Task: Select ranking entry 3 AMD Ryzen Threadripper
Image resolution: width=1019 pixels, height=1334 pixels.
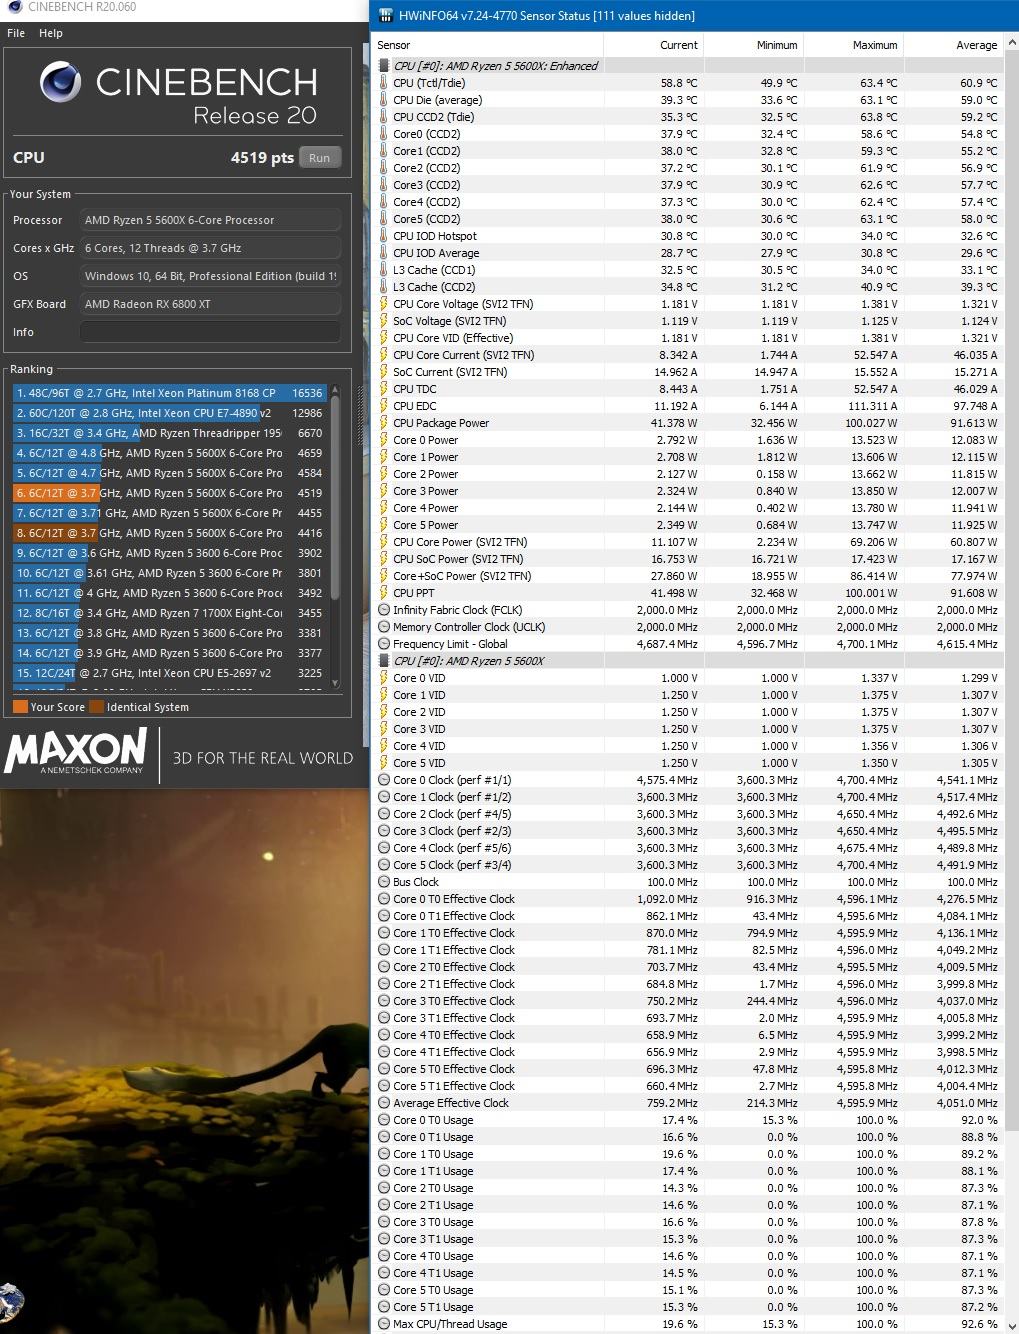Action: click(169, 433)
